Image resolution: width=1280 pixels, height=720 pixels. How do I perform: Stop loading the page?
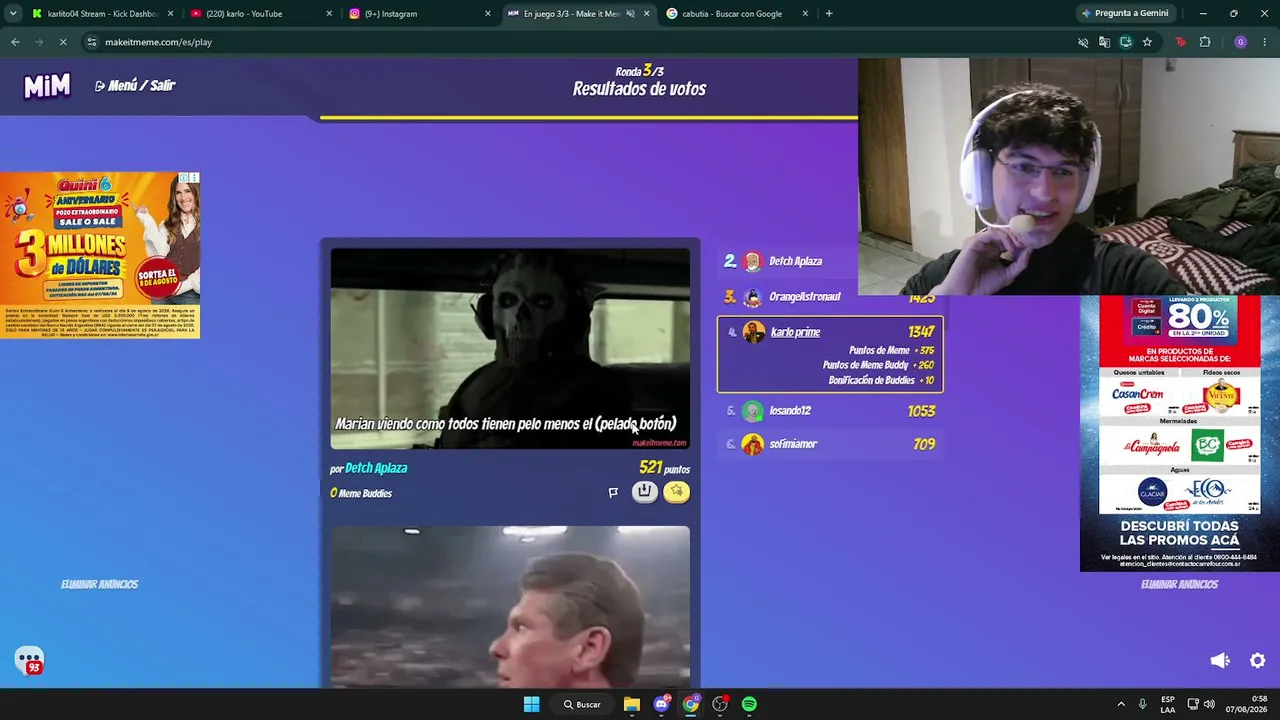(63, 42)
